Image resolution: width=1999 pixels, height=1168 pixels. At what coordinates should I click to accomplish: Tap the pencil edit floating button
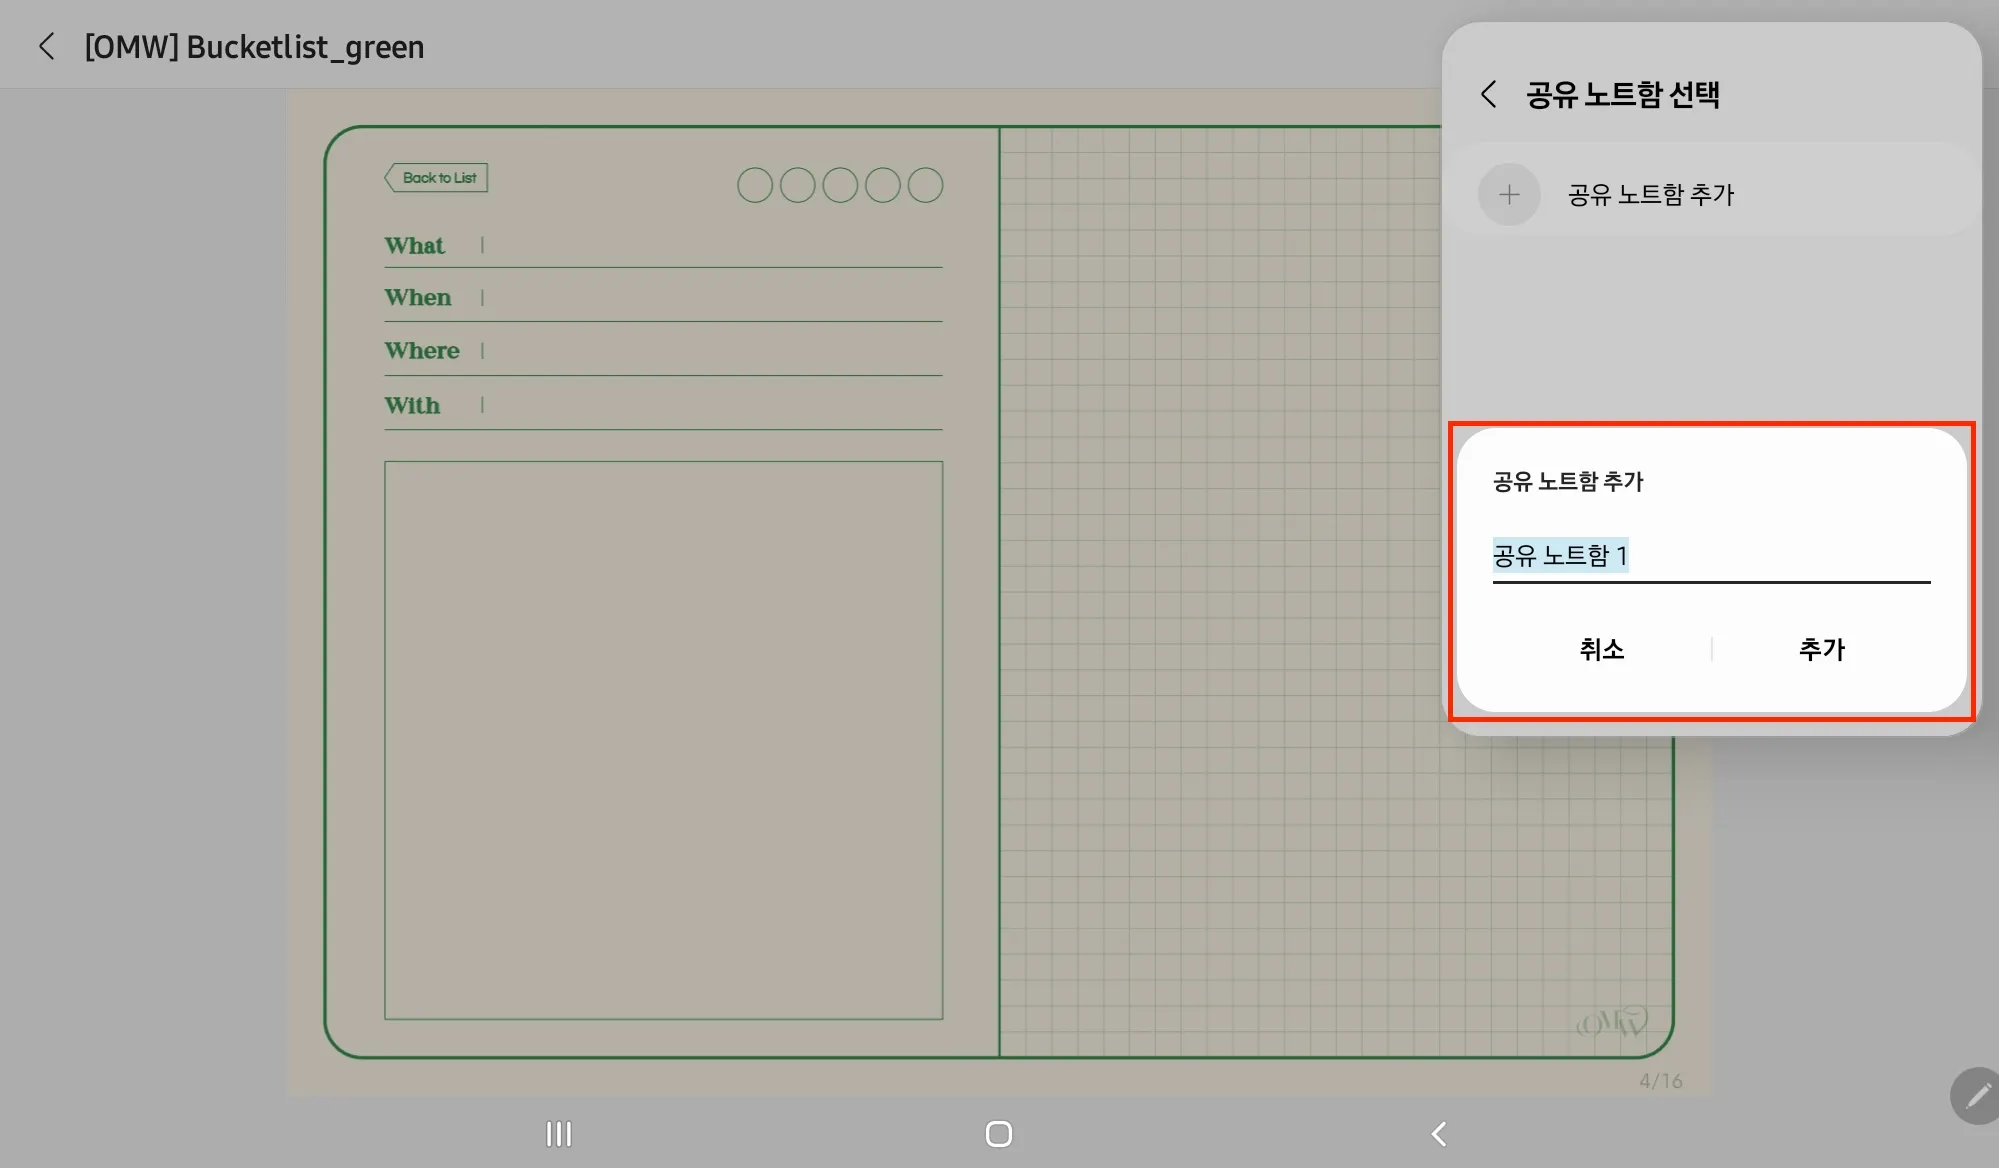pos(1976,1096)
